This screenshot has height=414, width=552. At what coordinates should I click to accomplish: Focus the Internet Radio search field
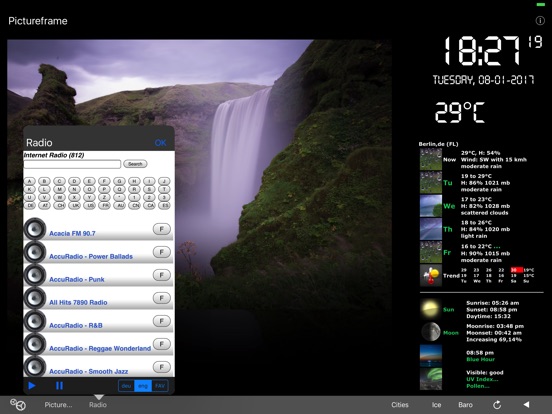(73, 164)
